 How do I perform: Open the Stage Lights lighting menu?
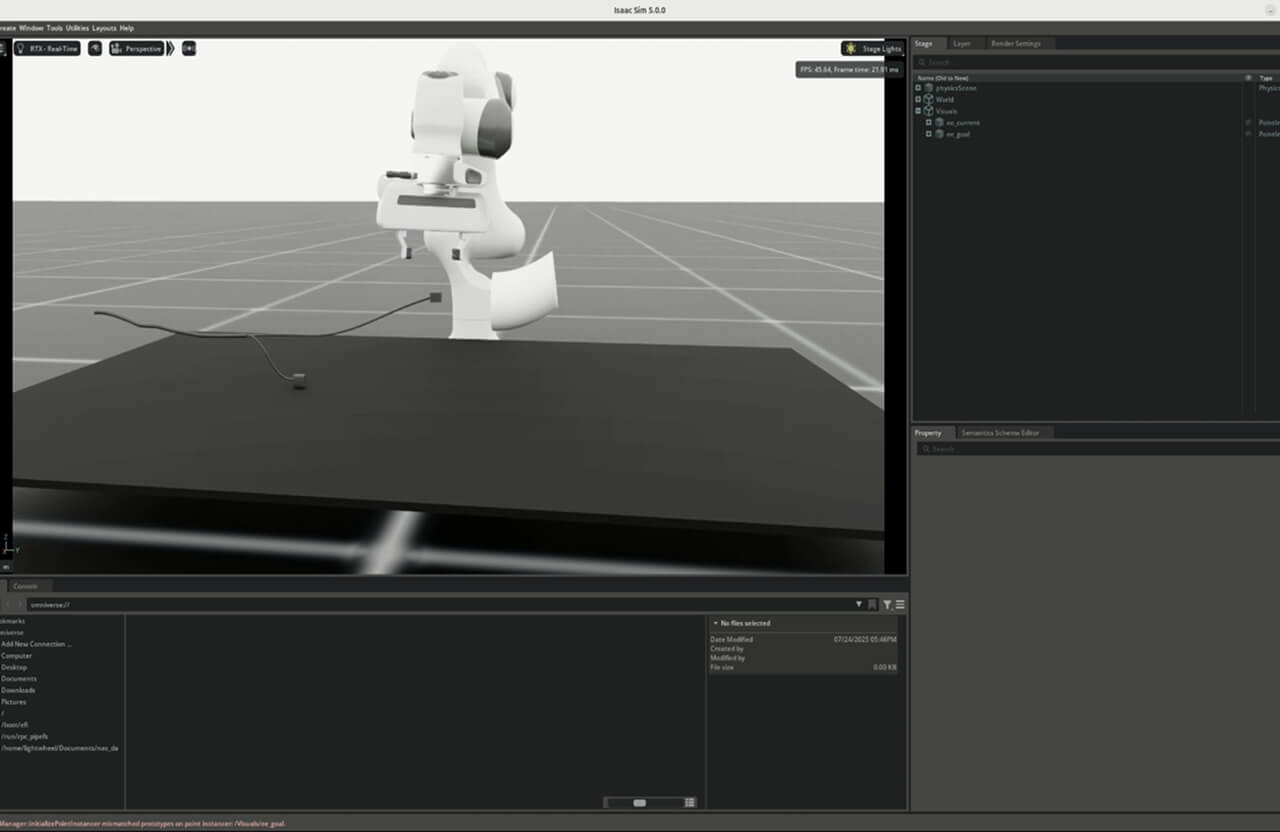[x=872, y=48]
